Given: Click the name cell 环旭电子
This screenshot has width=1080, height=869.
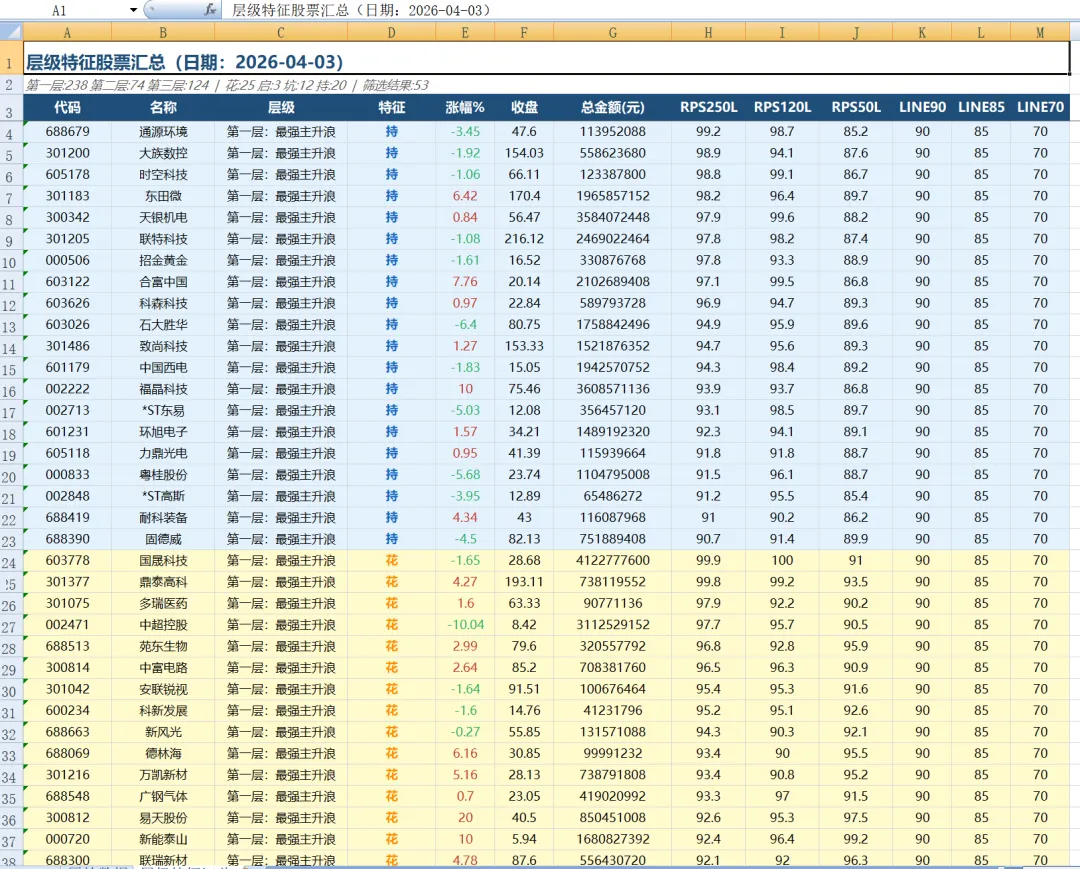Looking at the screenshot, I should point(163,432).
